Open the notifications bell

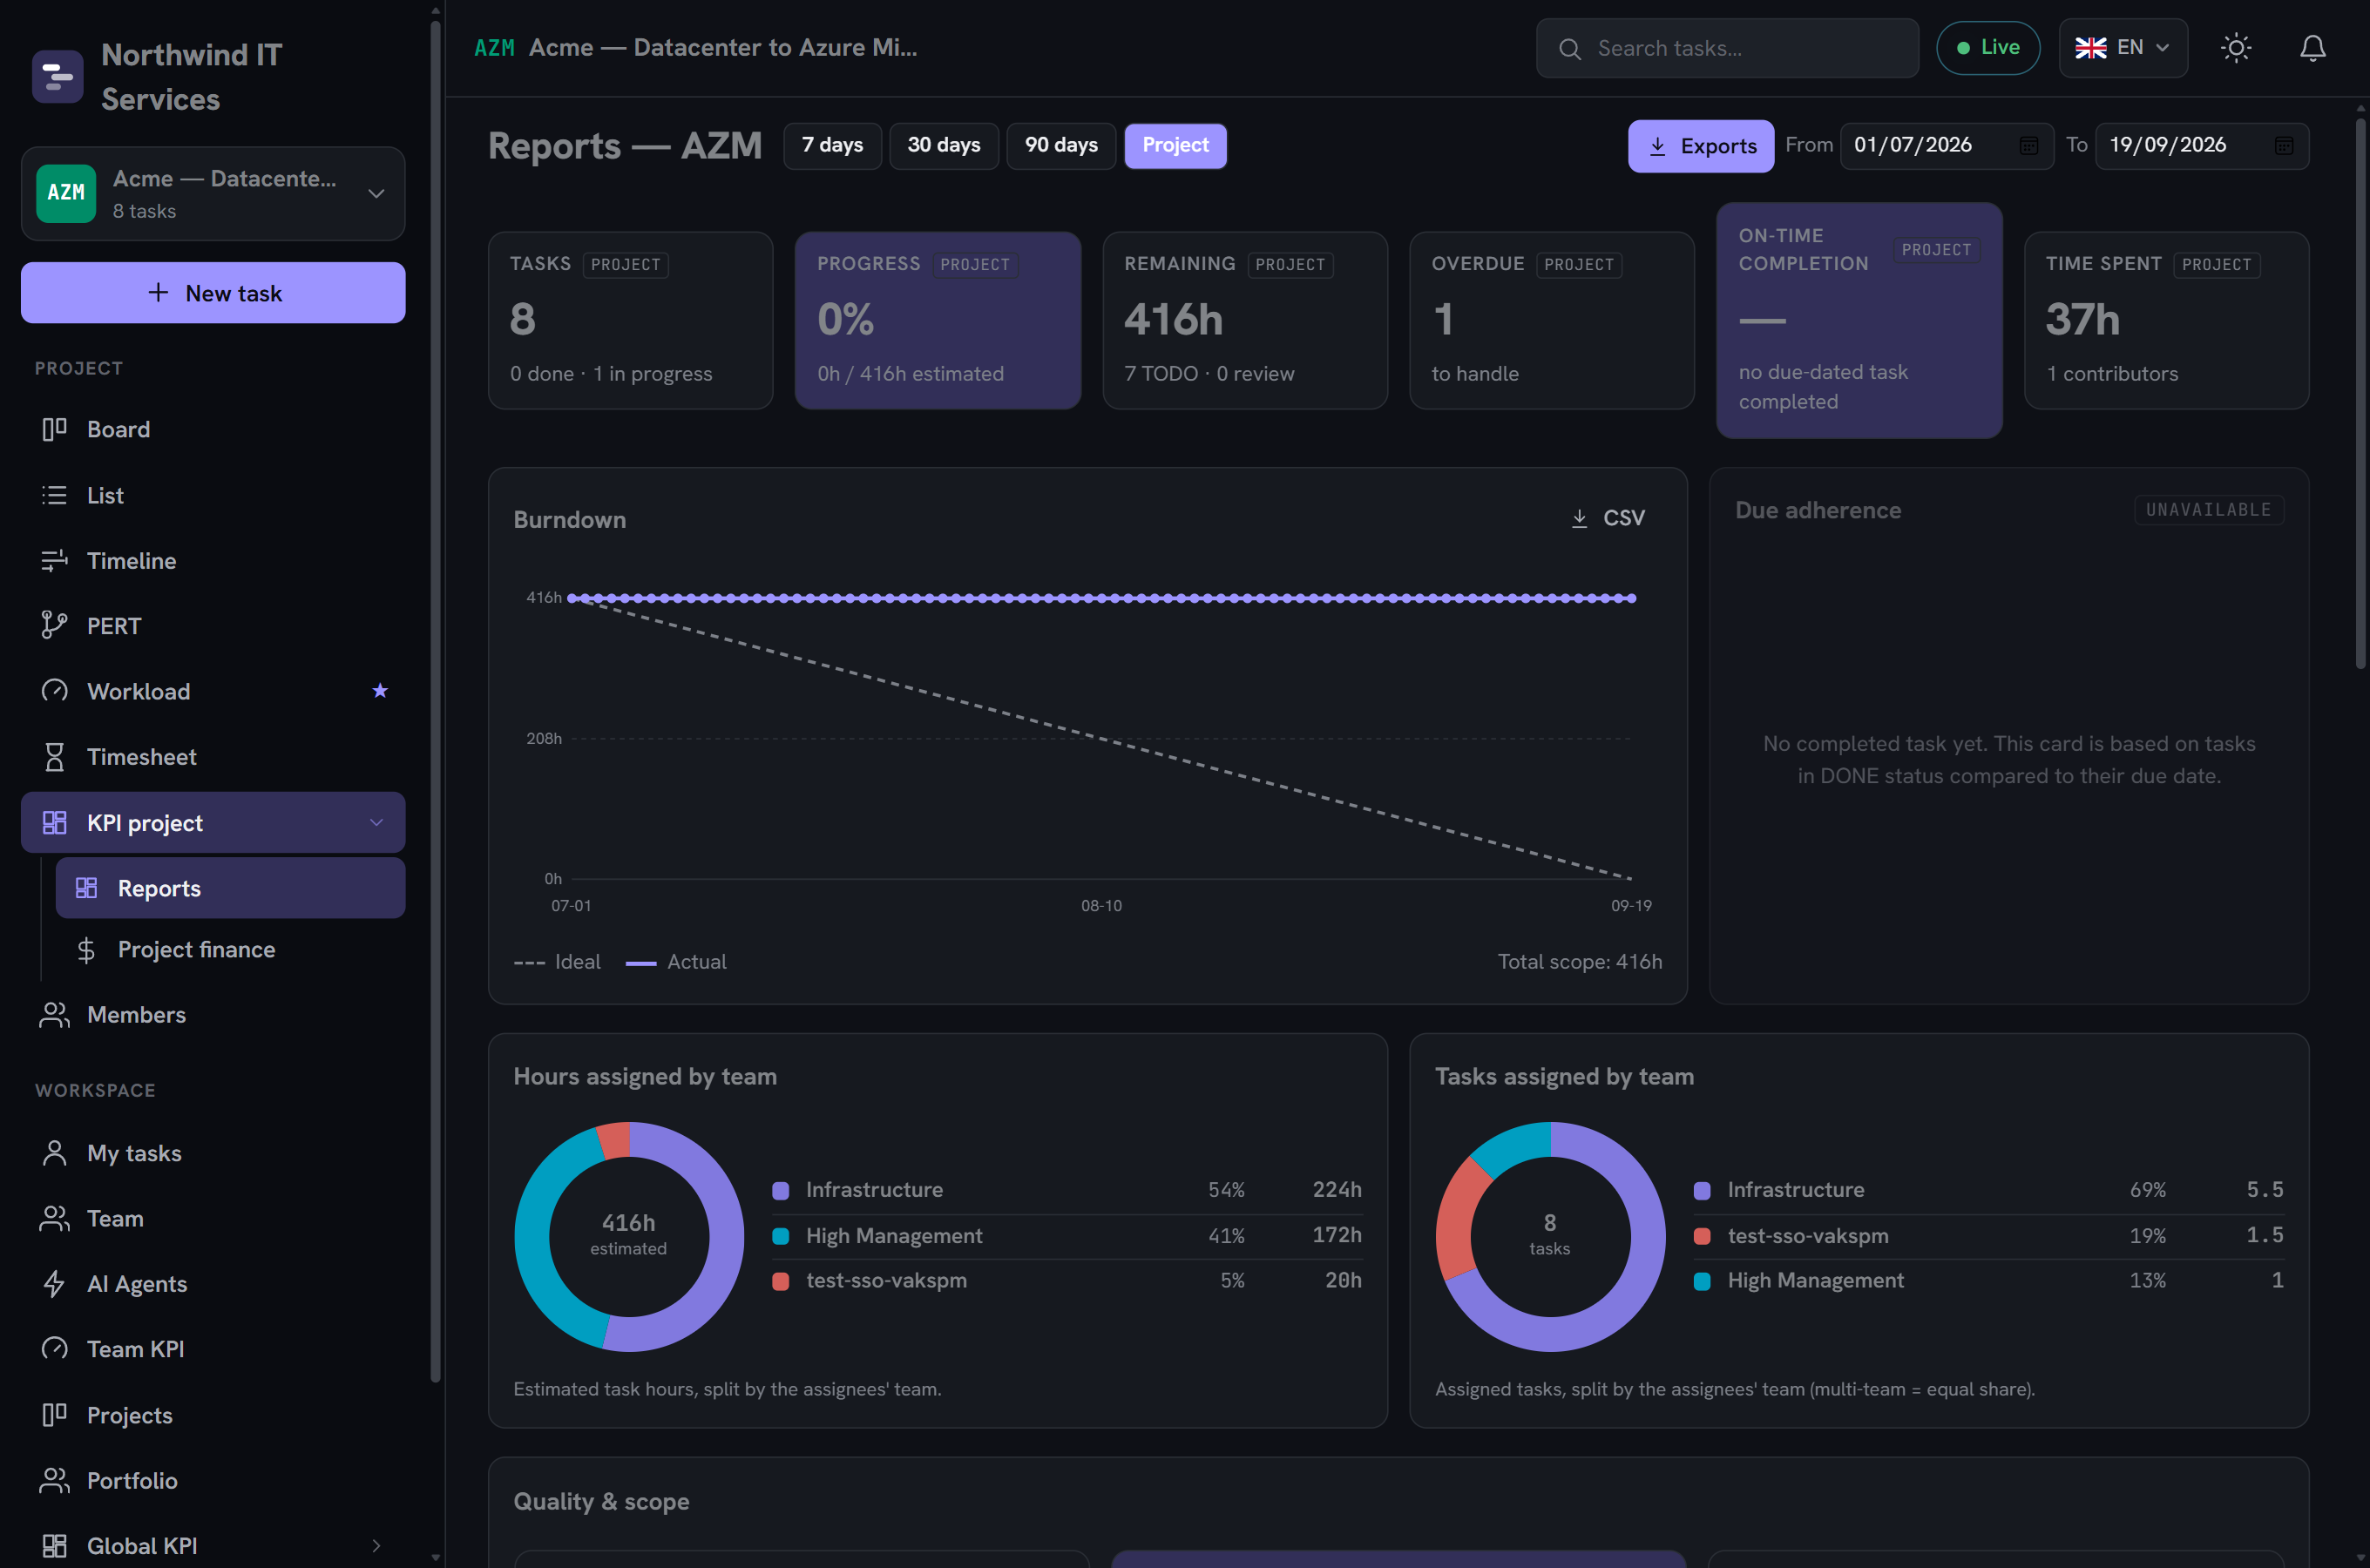click(2312, 48)
